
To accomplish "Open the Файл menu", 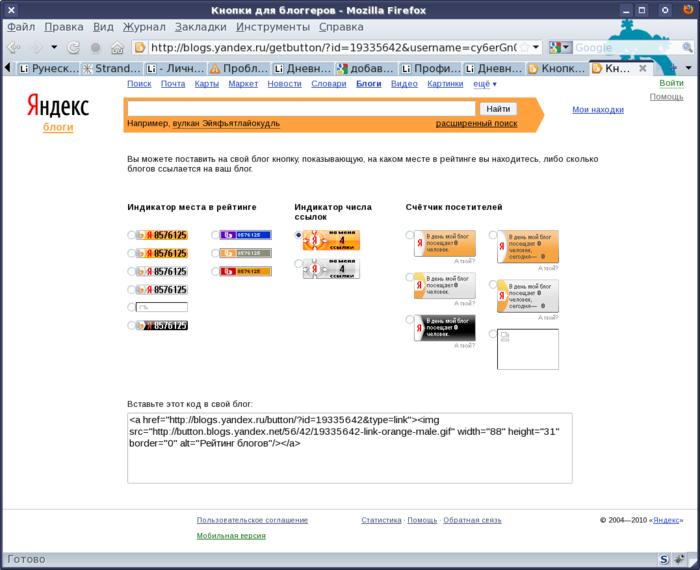I will point(21,27).
